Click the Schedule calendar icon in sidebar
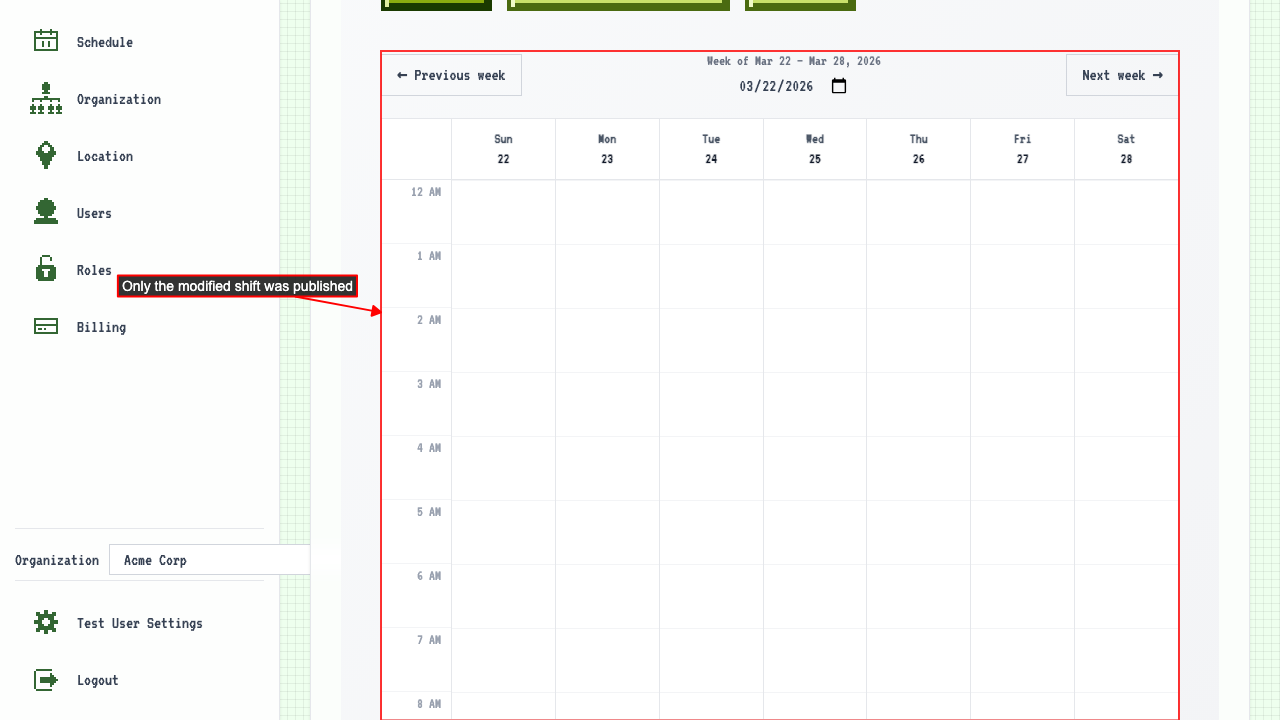The width and height of the screenshot is (1280, 720). click(46, 41)
